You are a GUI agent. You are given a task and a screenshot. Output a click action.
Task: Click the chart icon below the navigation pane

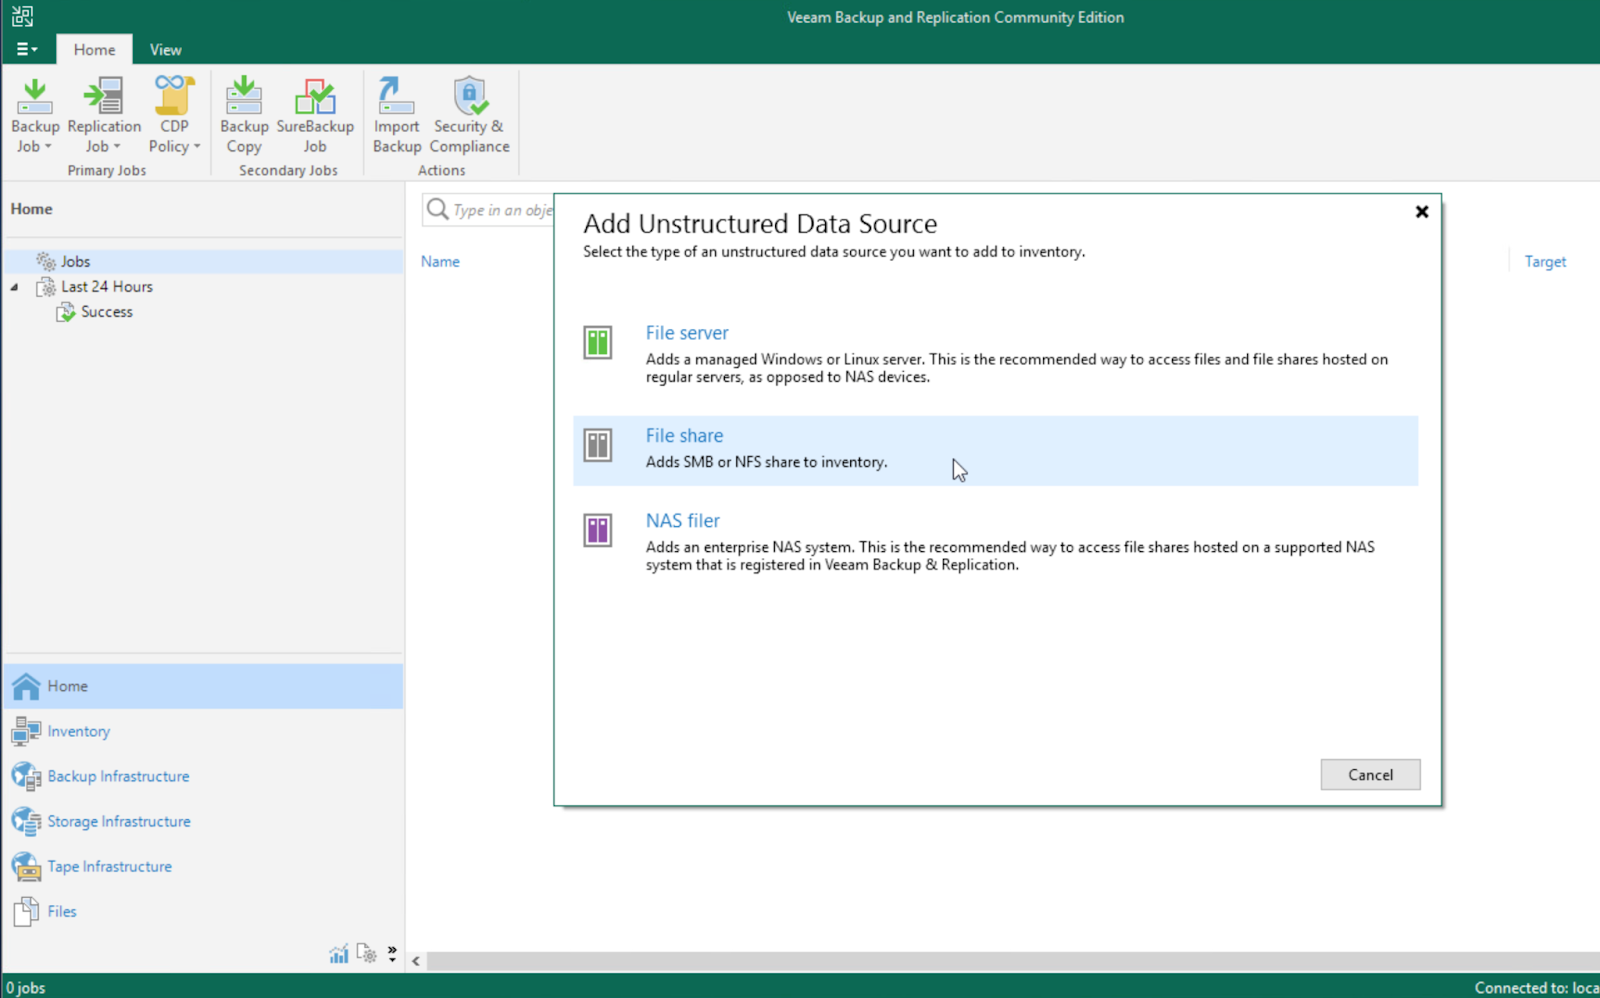pos(339,954)
